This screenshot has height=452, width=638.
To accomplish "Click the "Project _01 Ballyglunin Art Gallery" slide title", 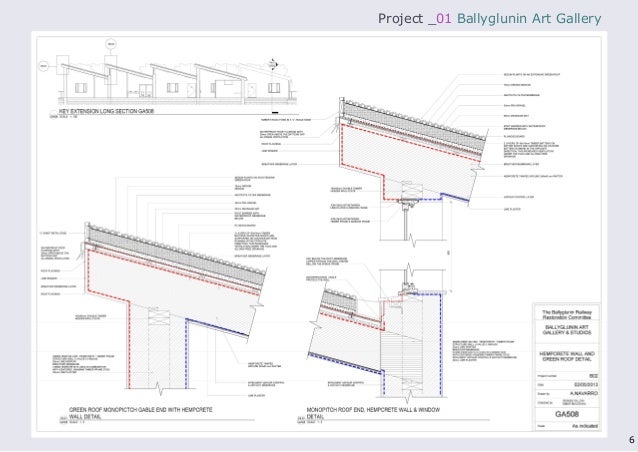I will tap(489, 19).
